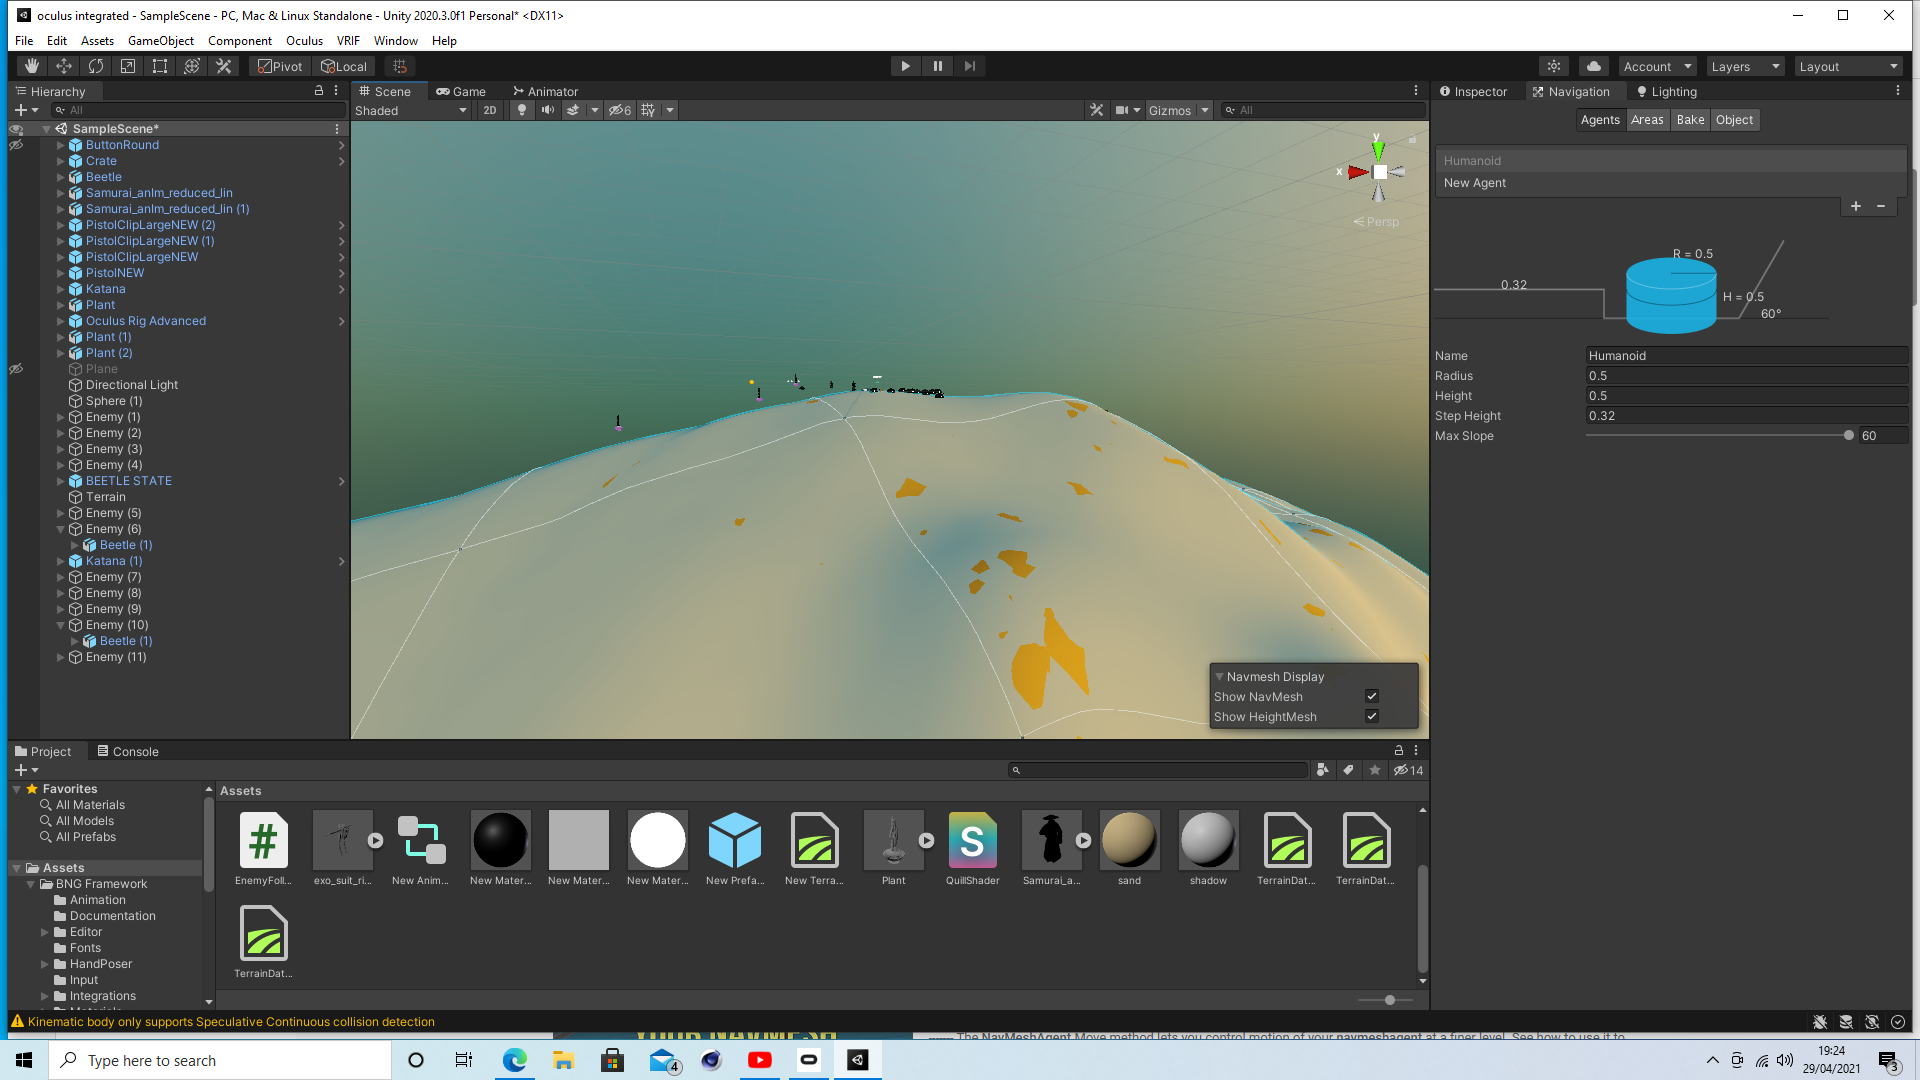Select the Move tool
Image resolution: width=1920 pixels, height=1080 pixels.
(64, 66)
